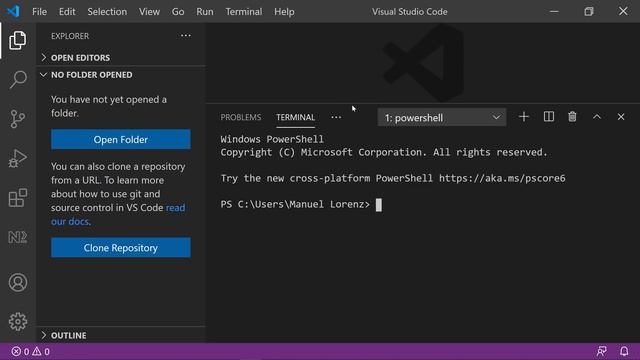Screen dimensions: 640x360
Task: Open the Explorer view in activity bar
Action: [x=18, y=40]
